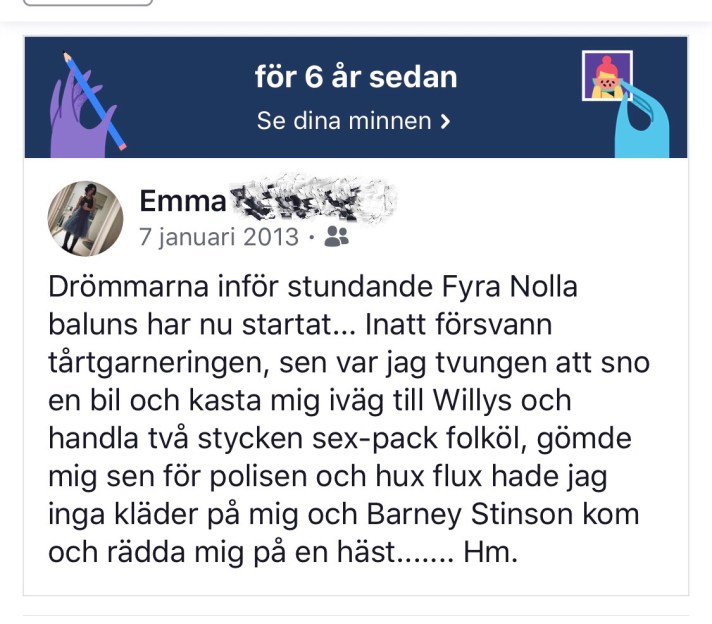
Task: Click the partially visible button at top left
Action: click(x=87, y=2)
